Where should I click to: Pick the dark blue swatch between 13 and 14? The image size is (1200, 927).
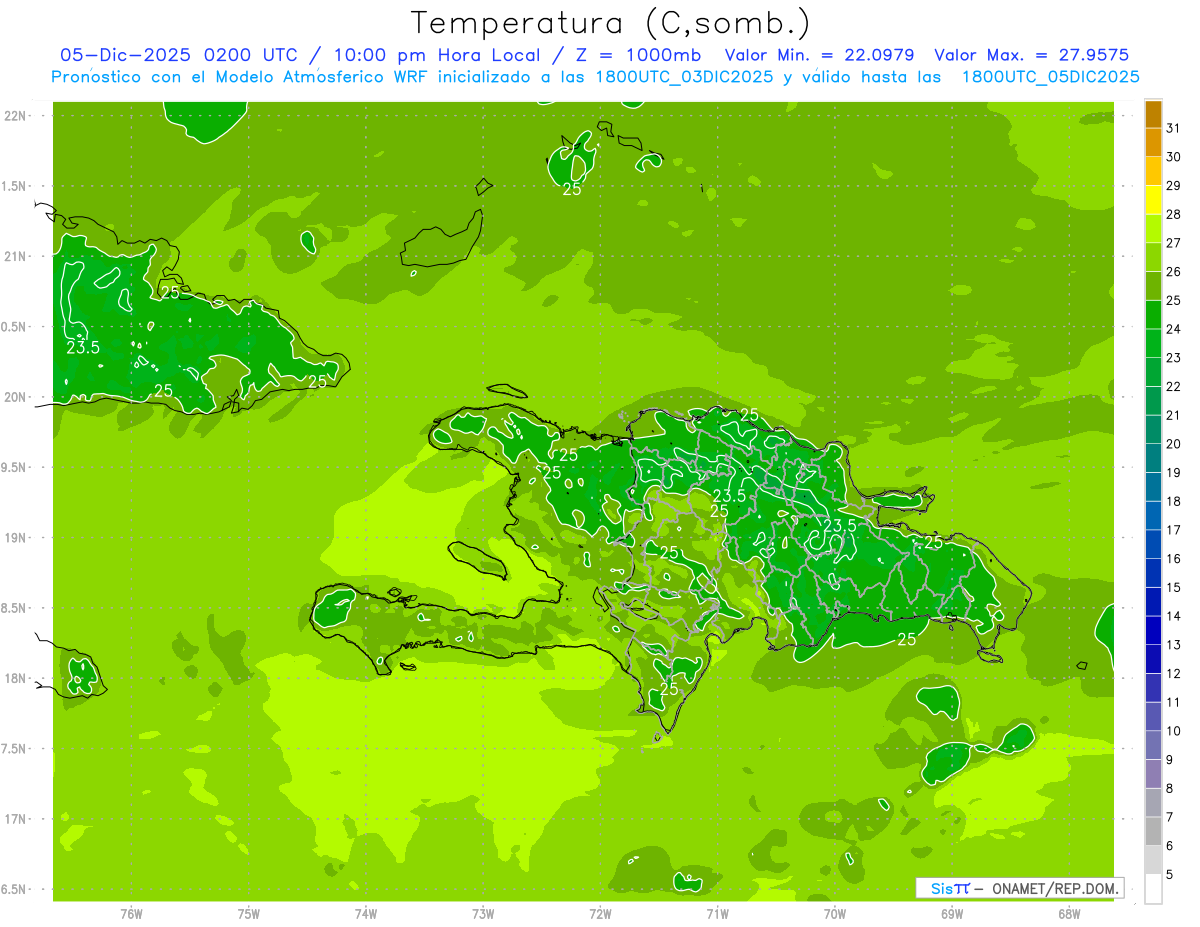click(x=1153, y=631)
